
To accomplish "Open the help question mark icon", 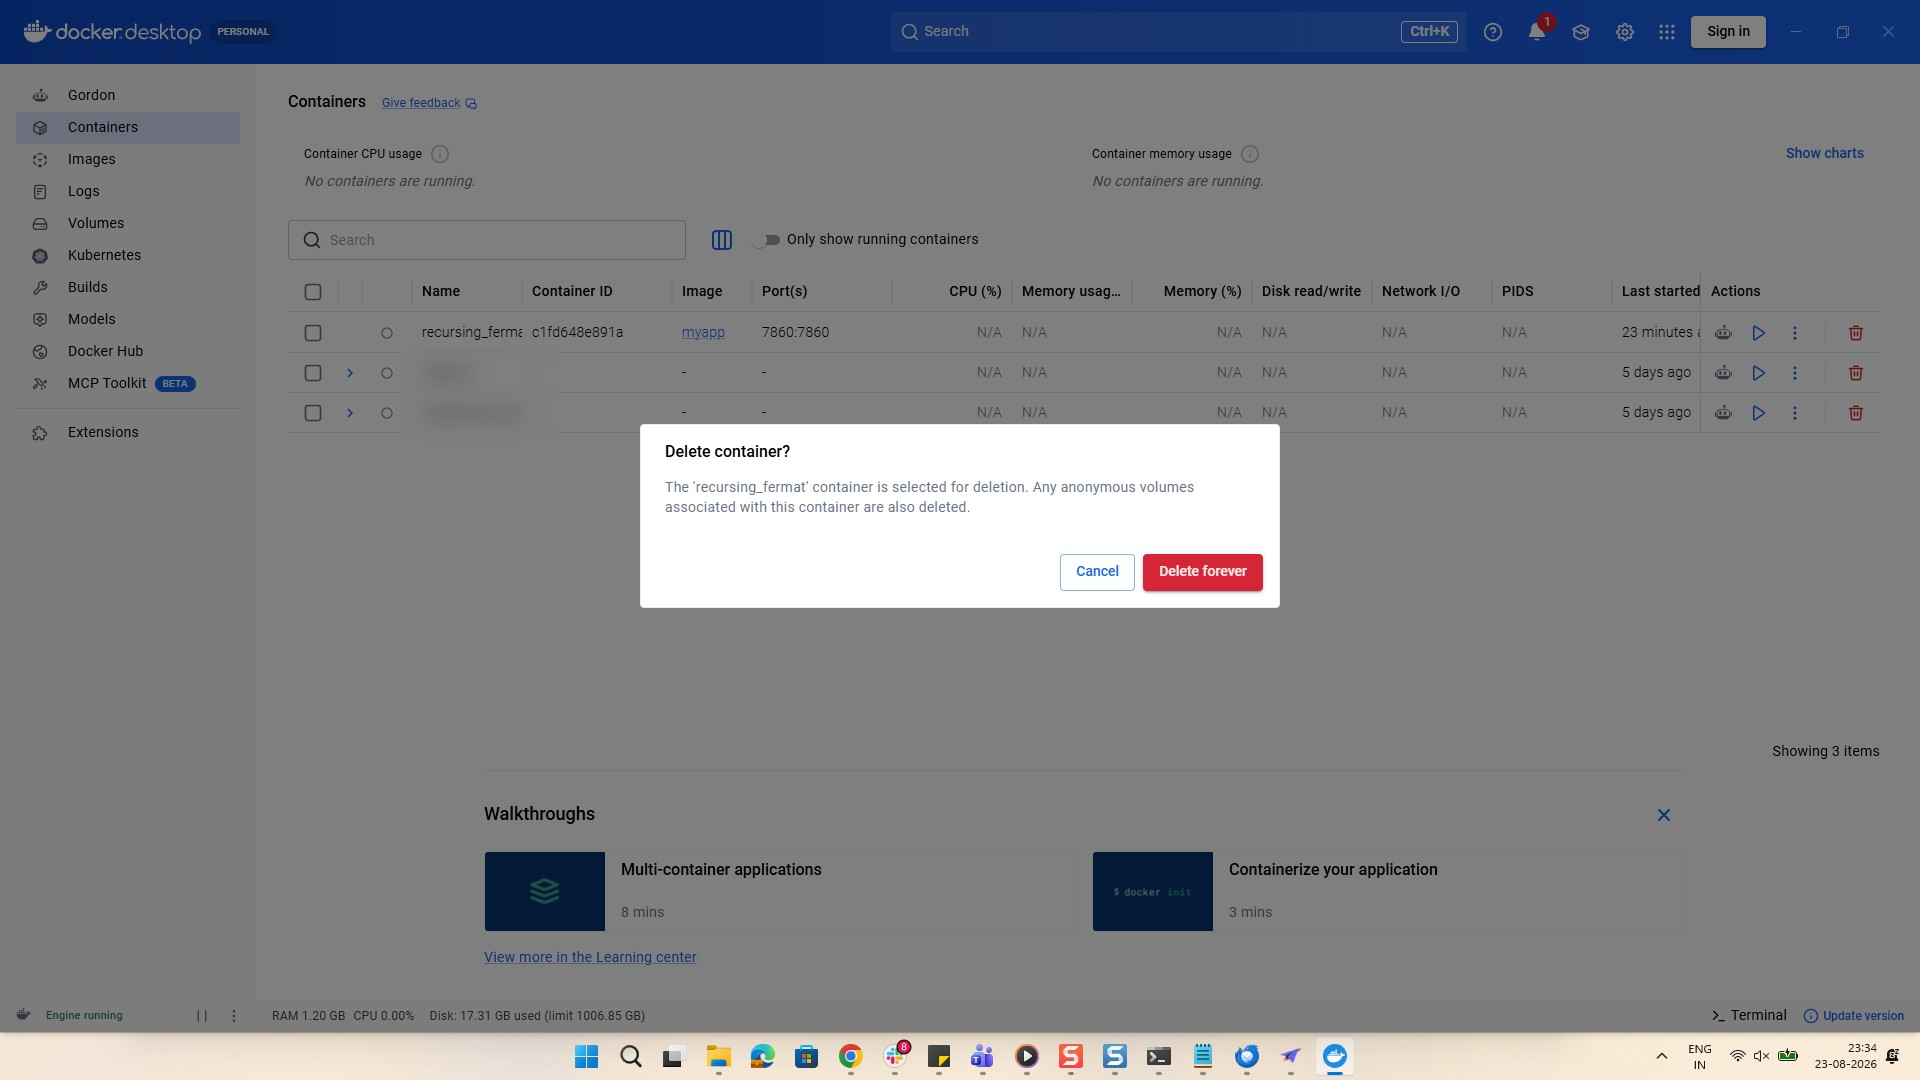I will (x=1493, y=32).
